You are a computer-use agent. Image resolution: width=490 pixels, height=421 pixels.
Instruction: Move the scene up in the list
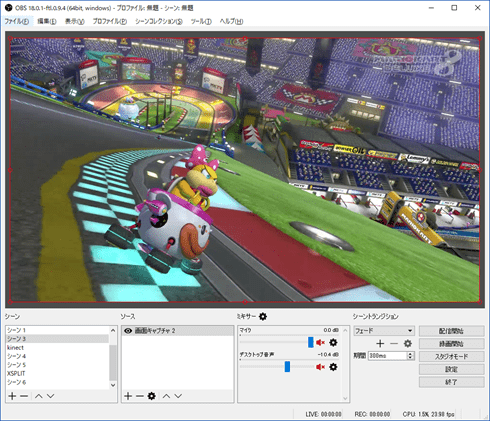click(39, 396)
